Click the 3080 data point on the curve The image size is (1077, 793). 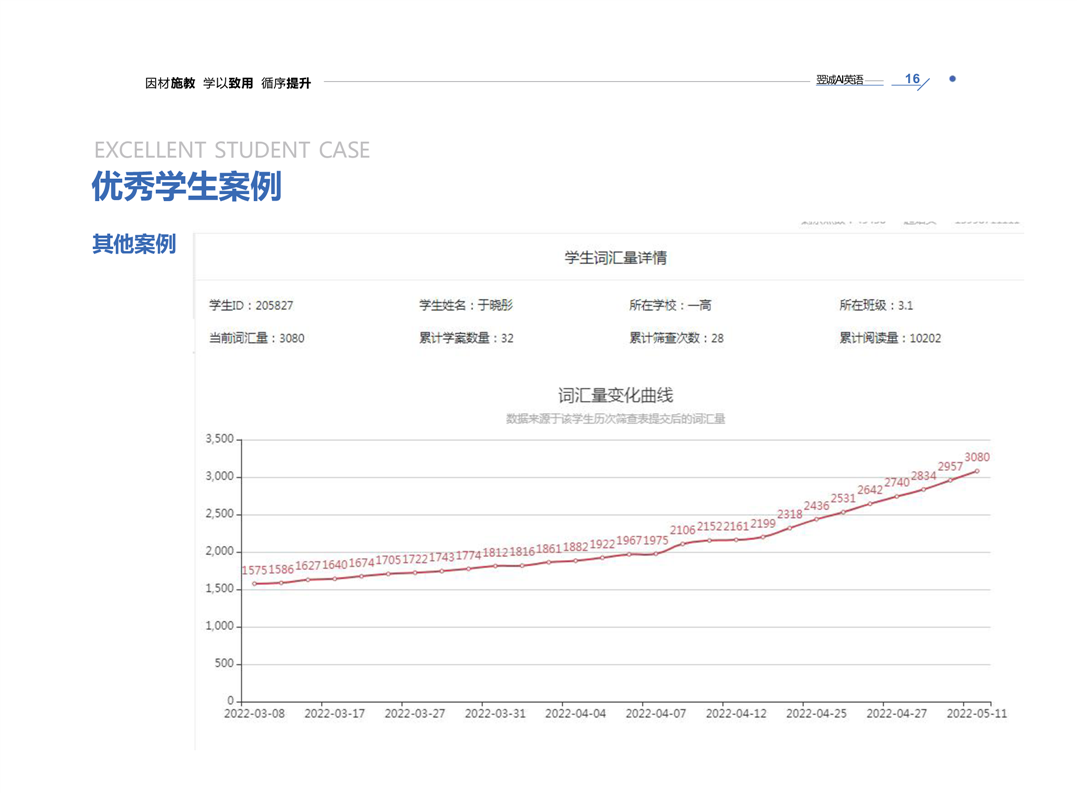pos(977,471)
